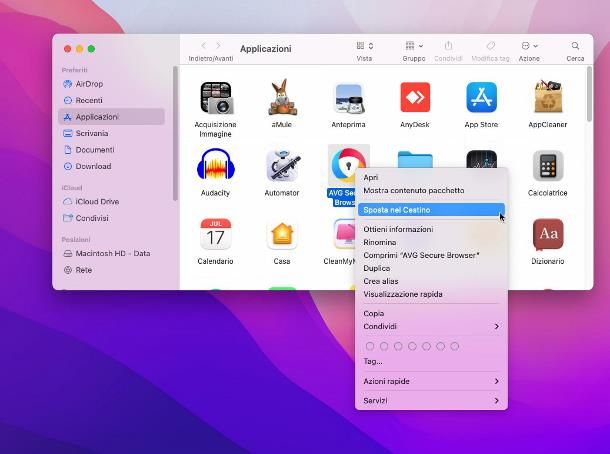Choose Ottieni informazioni

(x=431, y=230)
